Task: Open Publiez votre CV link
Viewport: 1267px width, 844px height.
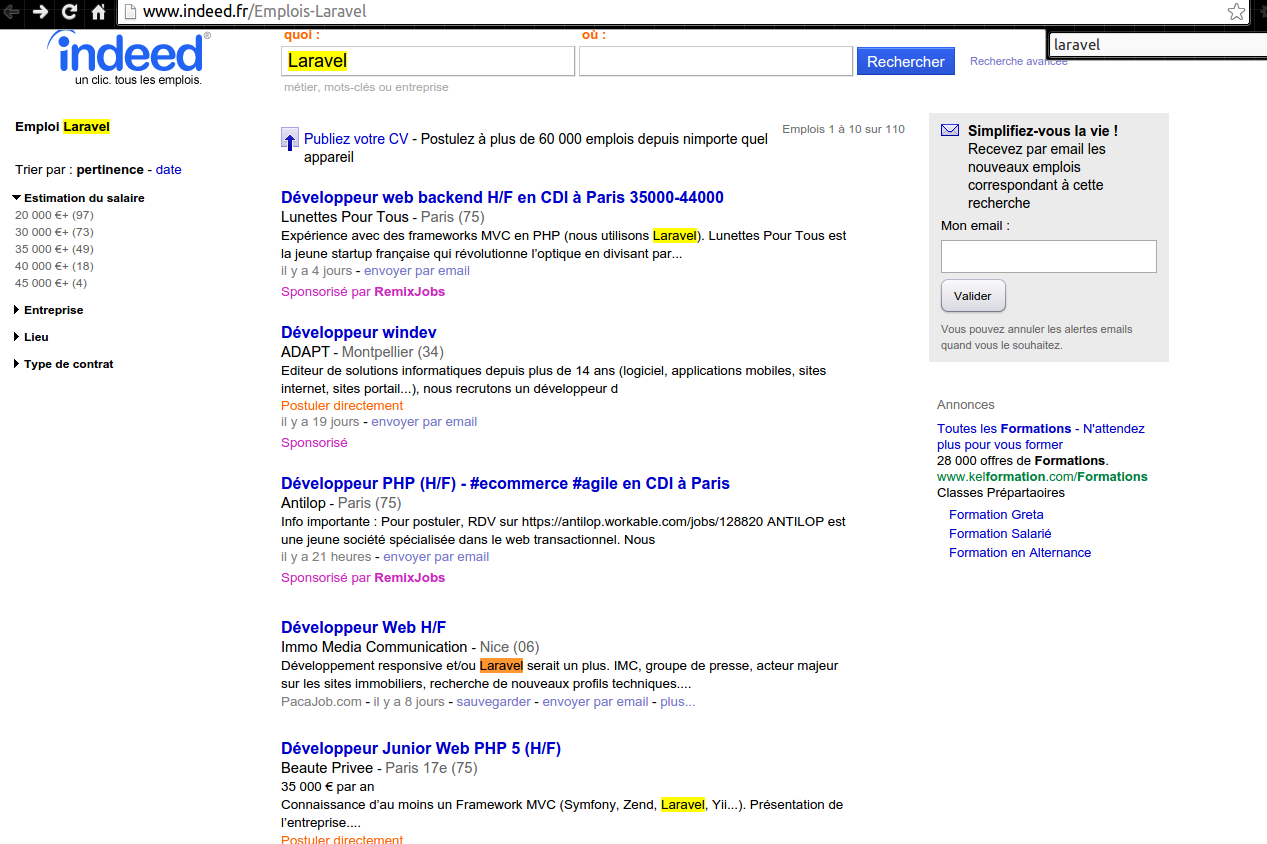Action: [356, 139]
